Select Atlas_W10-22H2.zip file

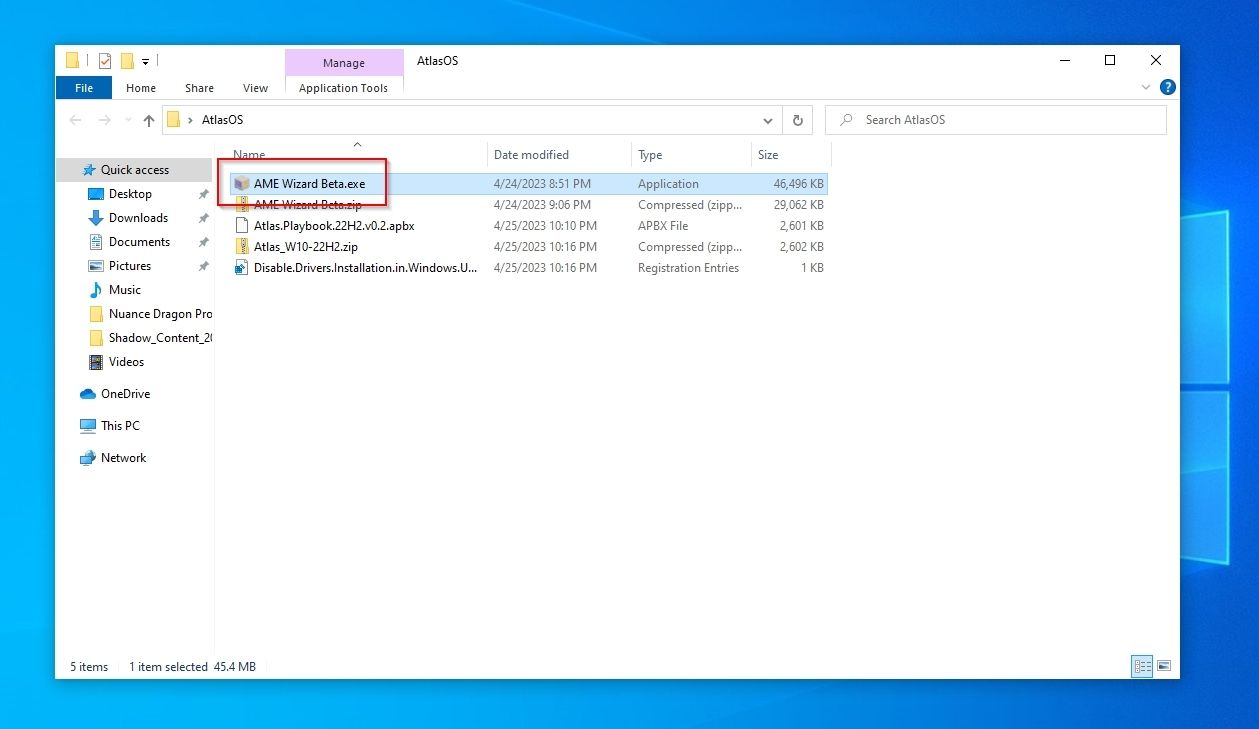click(305, 247)
